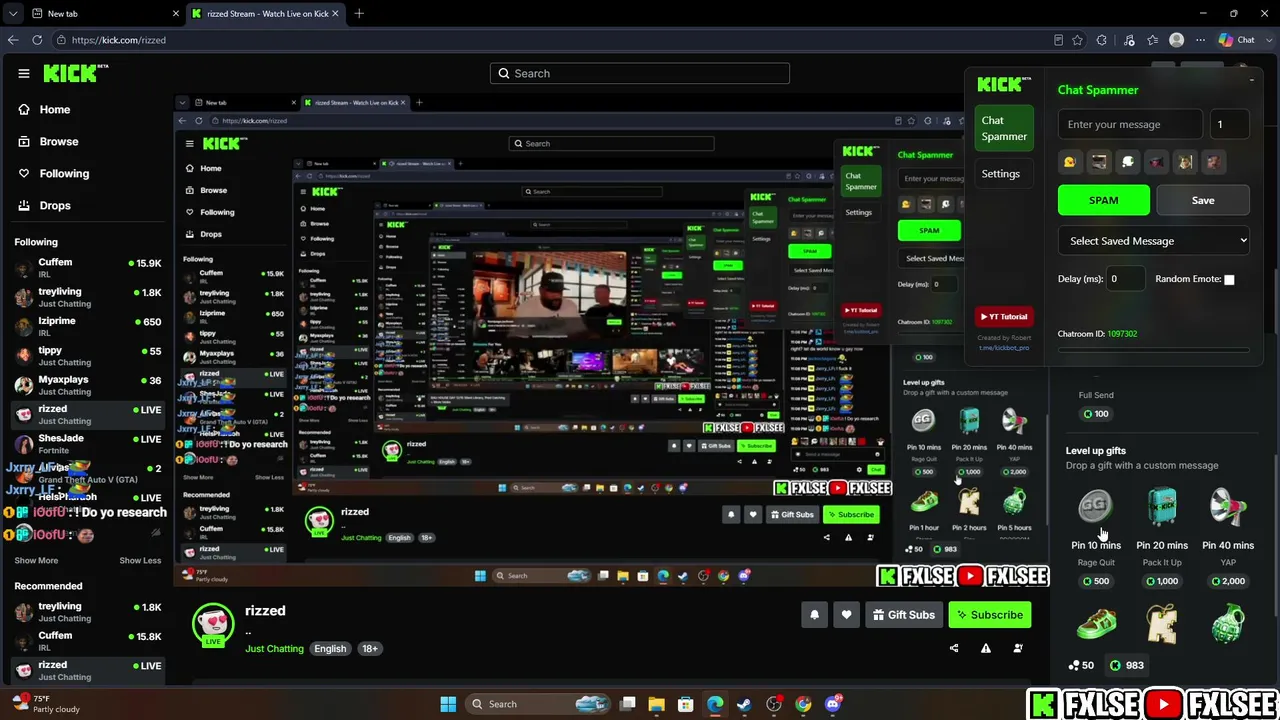1280x720 pixels.
Task: Select the Chat Spammer tab
Action: tap(1004, 128)
